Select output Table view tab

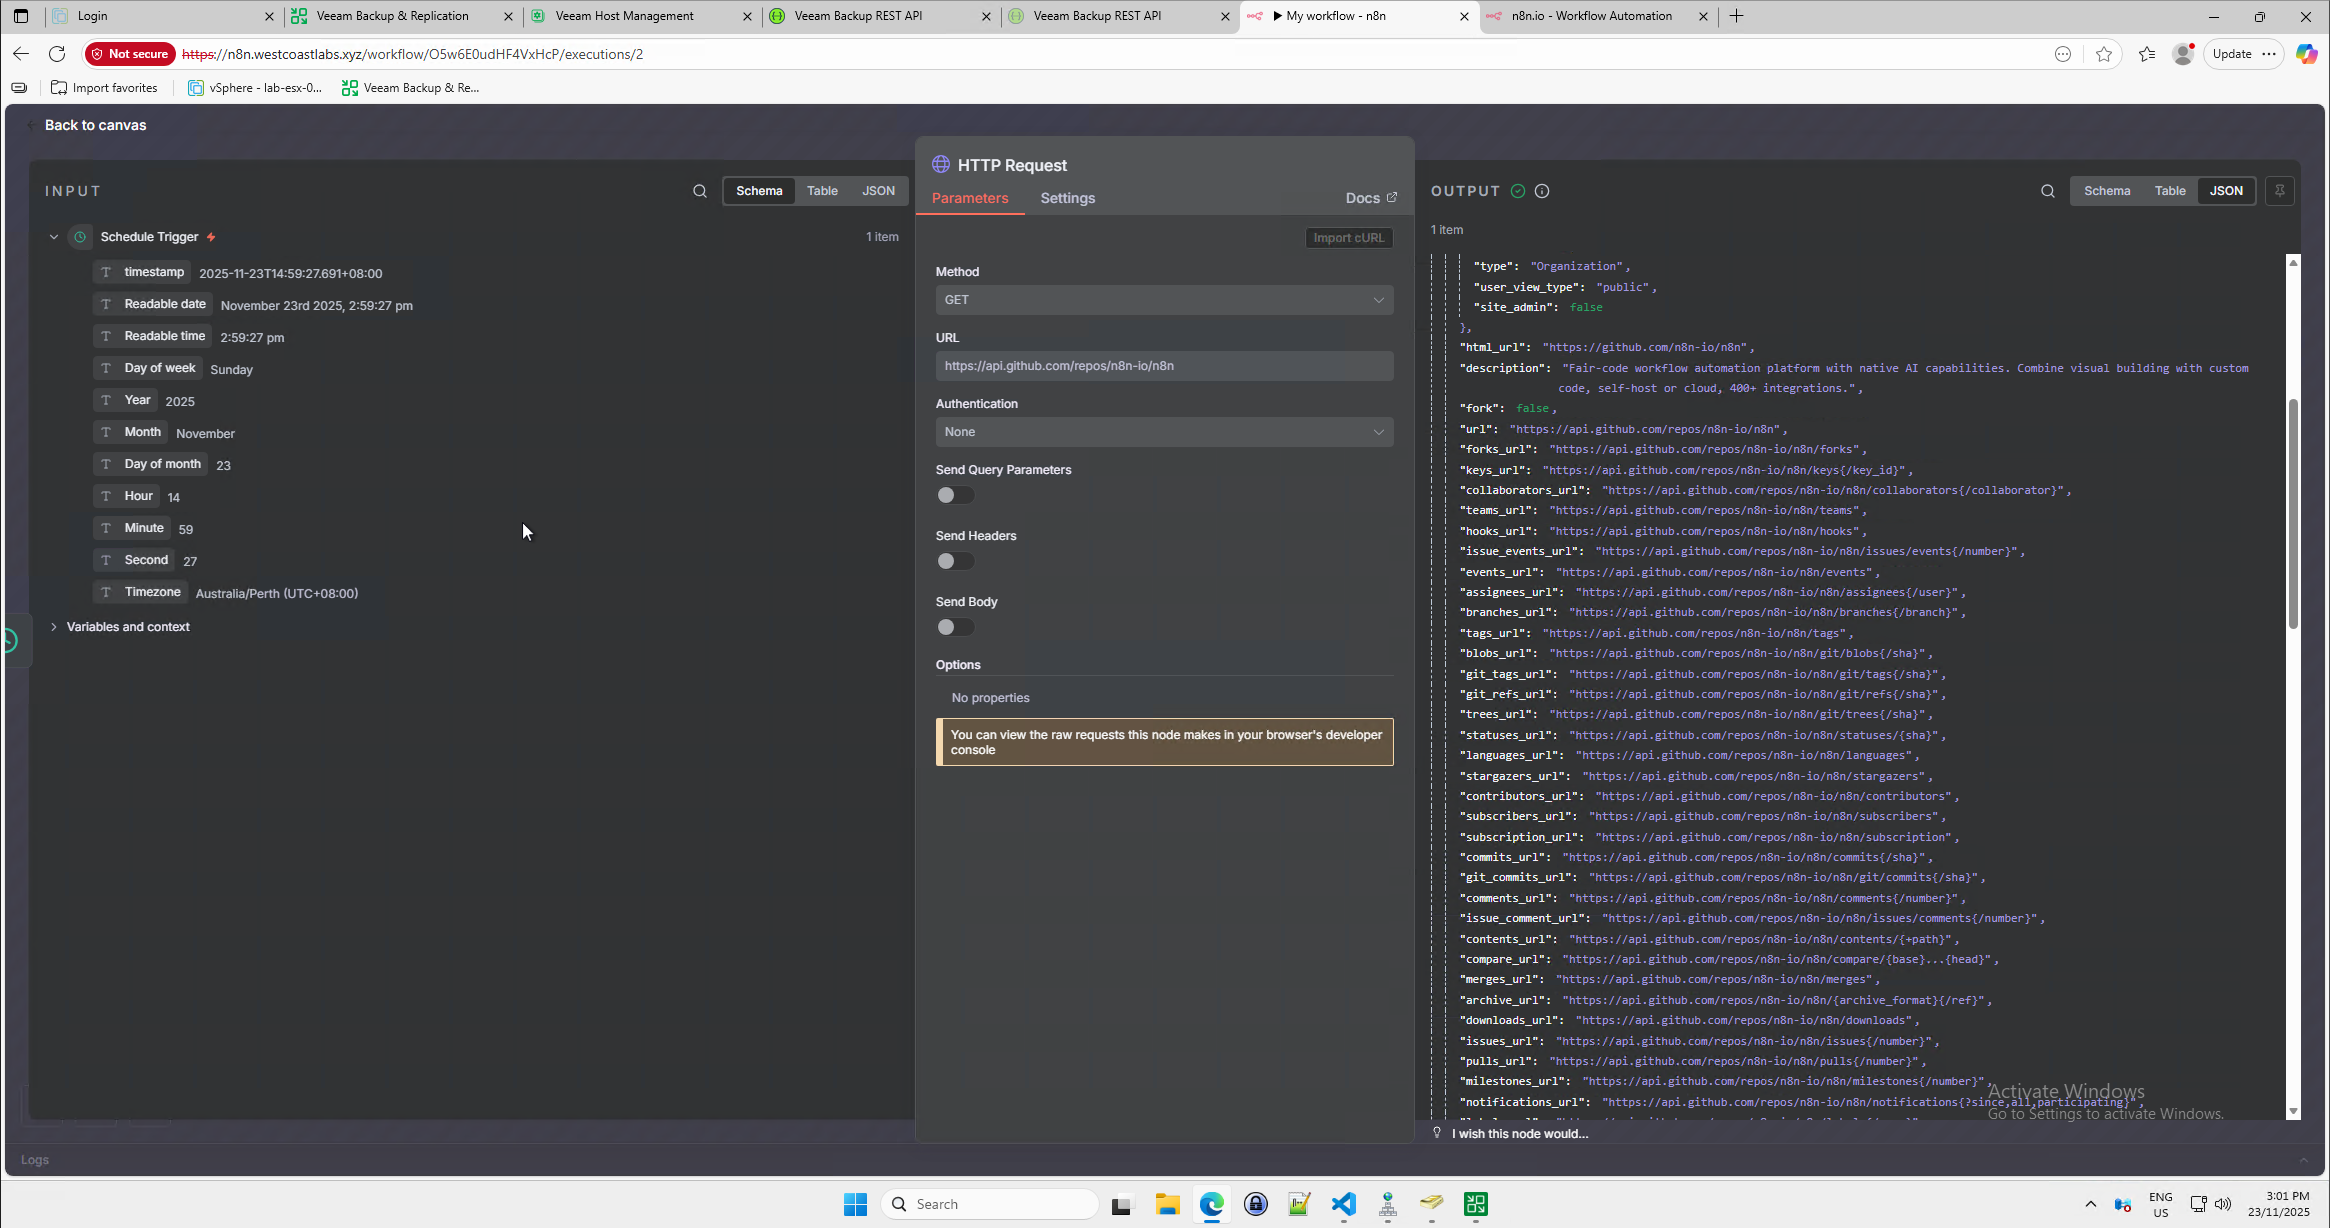[x=2169, y=191]
